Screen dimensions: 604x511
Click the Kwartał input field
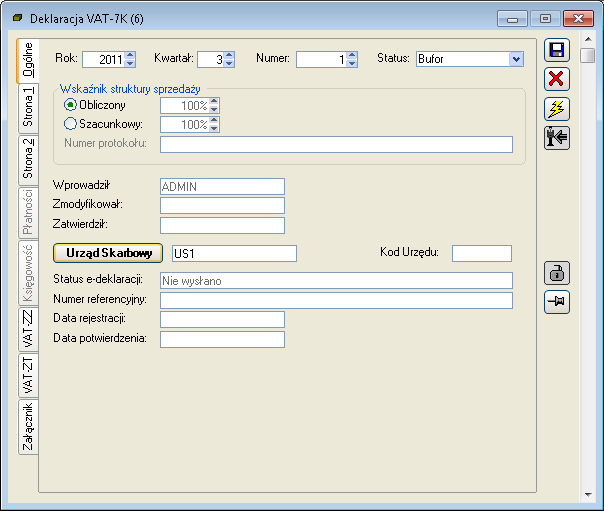pos(211,60)
